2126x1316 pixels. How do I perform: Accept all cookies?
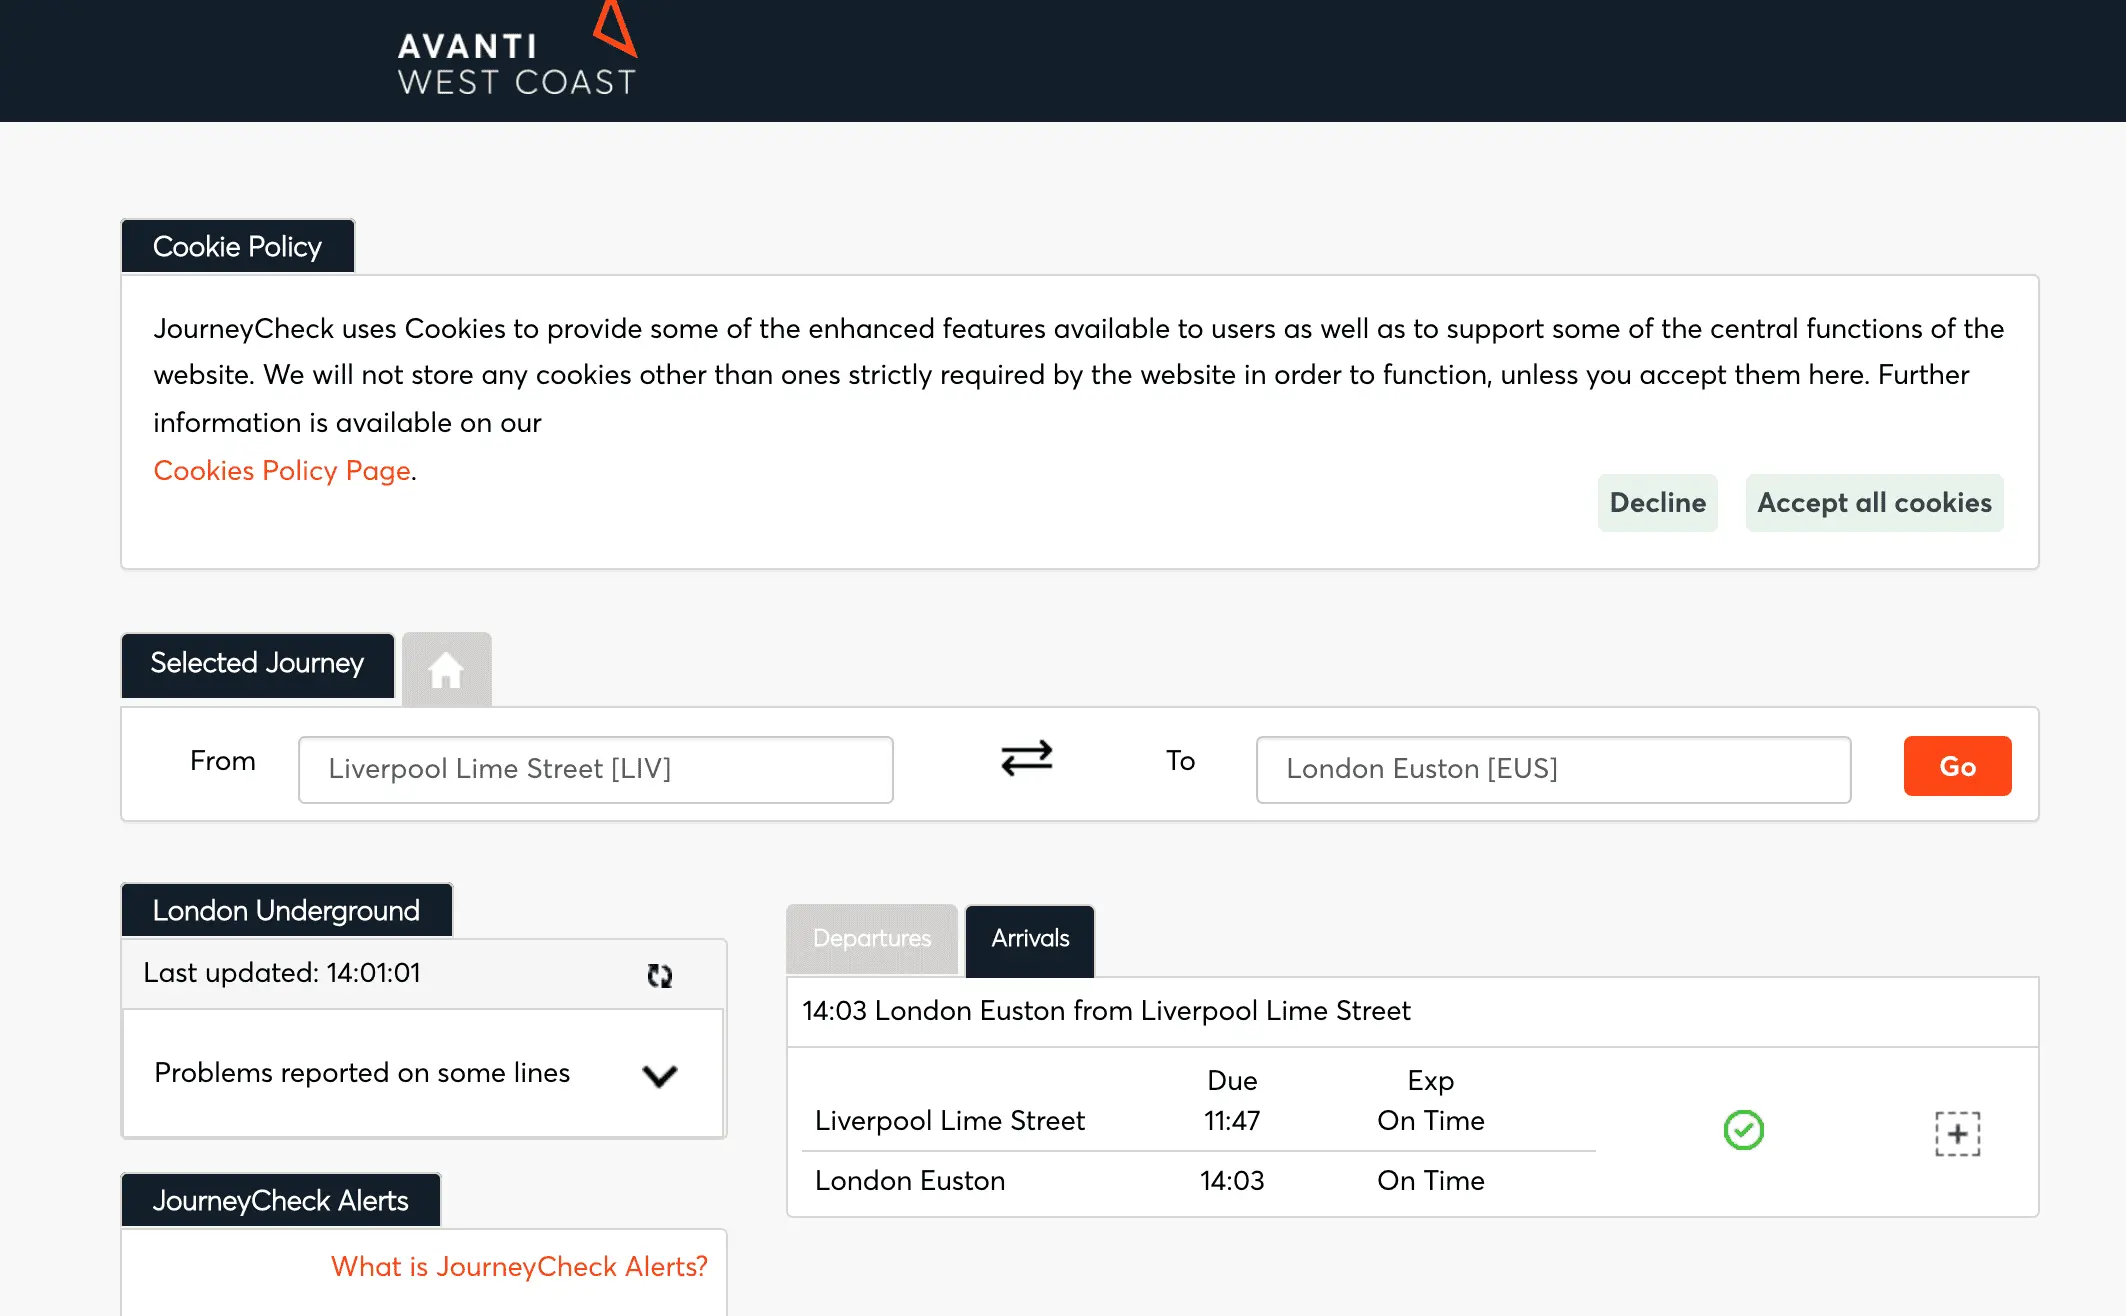point(1873,502)
